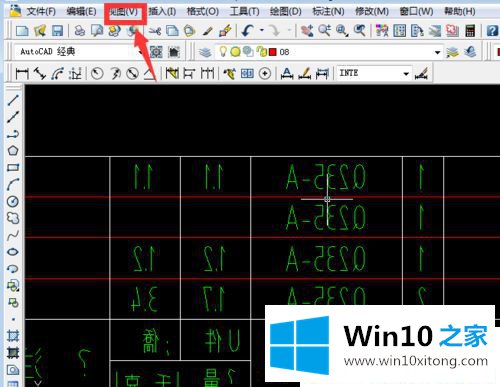Add a Center Mark
This screenshot has width=500, height=387.
(x=265, y=73)
